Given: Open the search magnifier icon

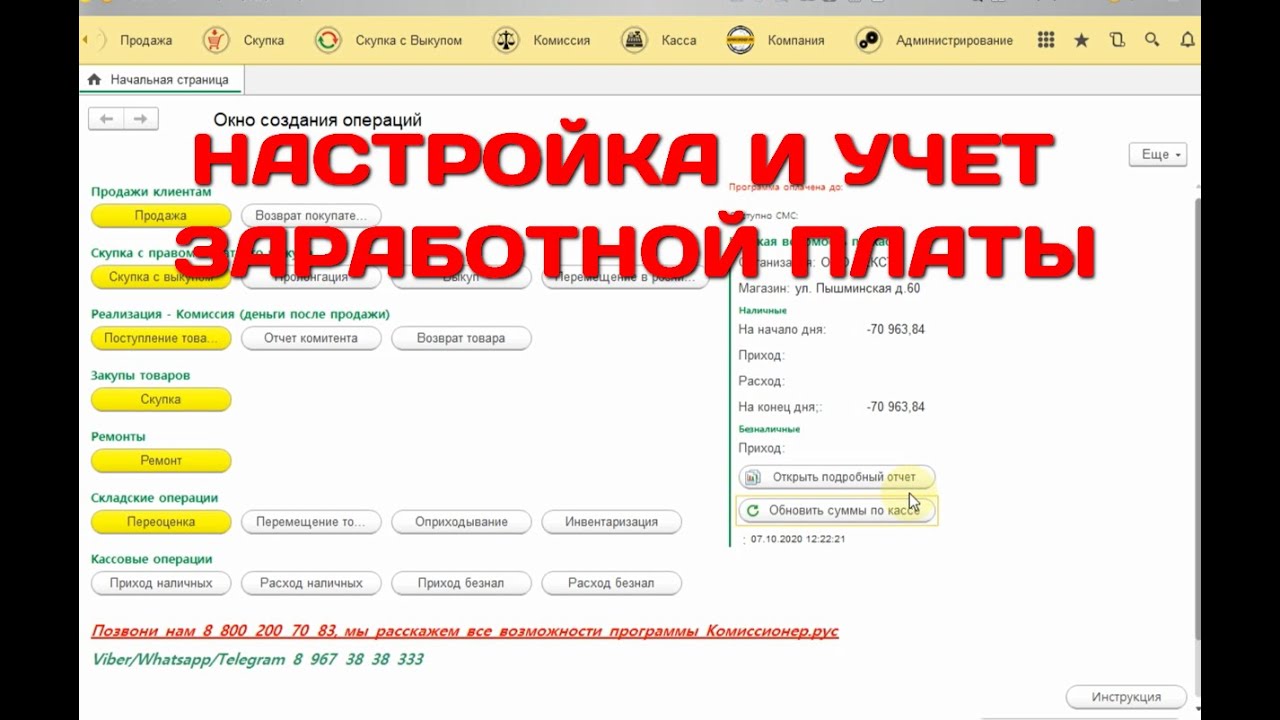Looking at the screenshot, I should 1152,41.
